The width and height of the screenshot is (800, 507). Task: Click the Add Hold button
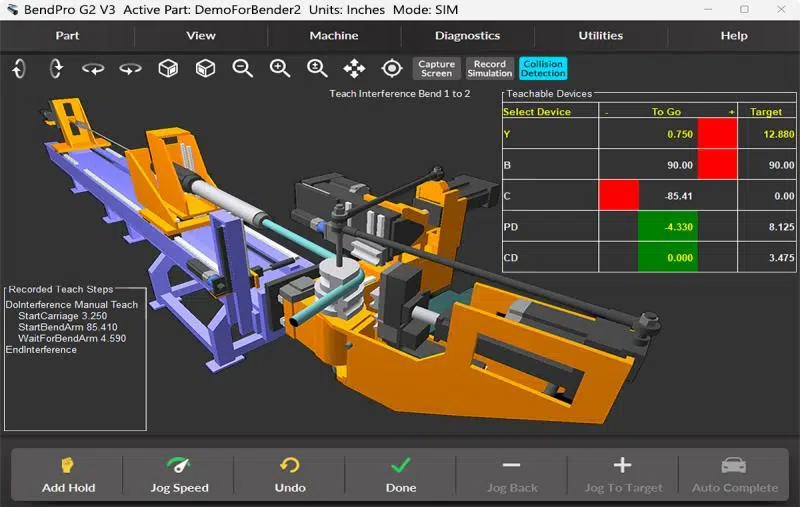[68, 475]
